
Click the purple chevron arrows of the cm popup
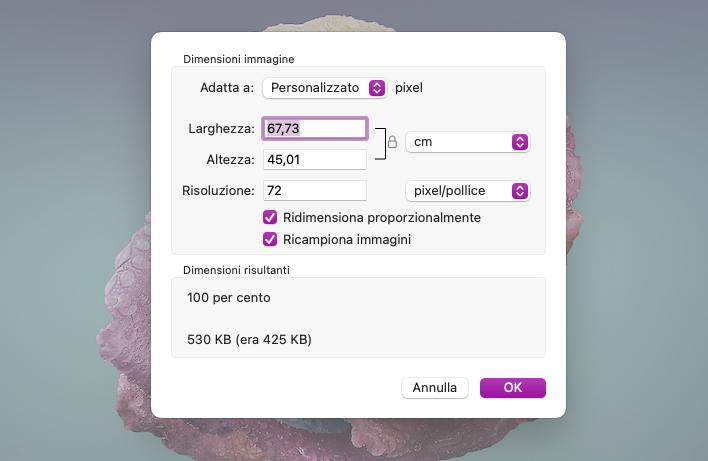pyautogui.click(x=519, y=142)
